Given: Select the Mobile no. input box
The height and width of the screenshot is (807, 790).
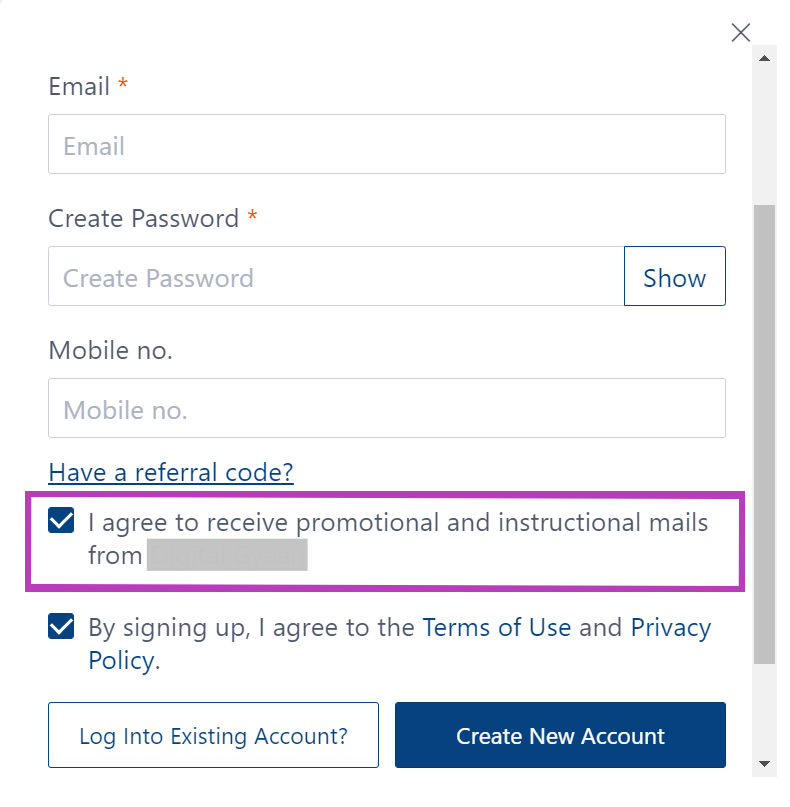Looking at the screenshot, I should pyautogui.click(x=386, y=409).
